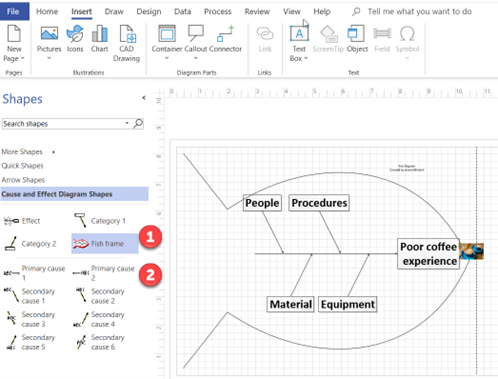Open the Review ribbon tab
Viewport: 498px width, 379px height.
(257, 11)
